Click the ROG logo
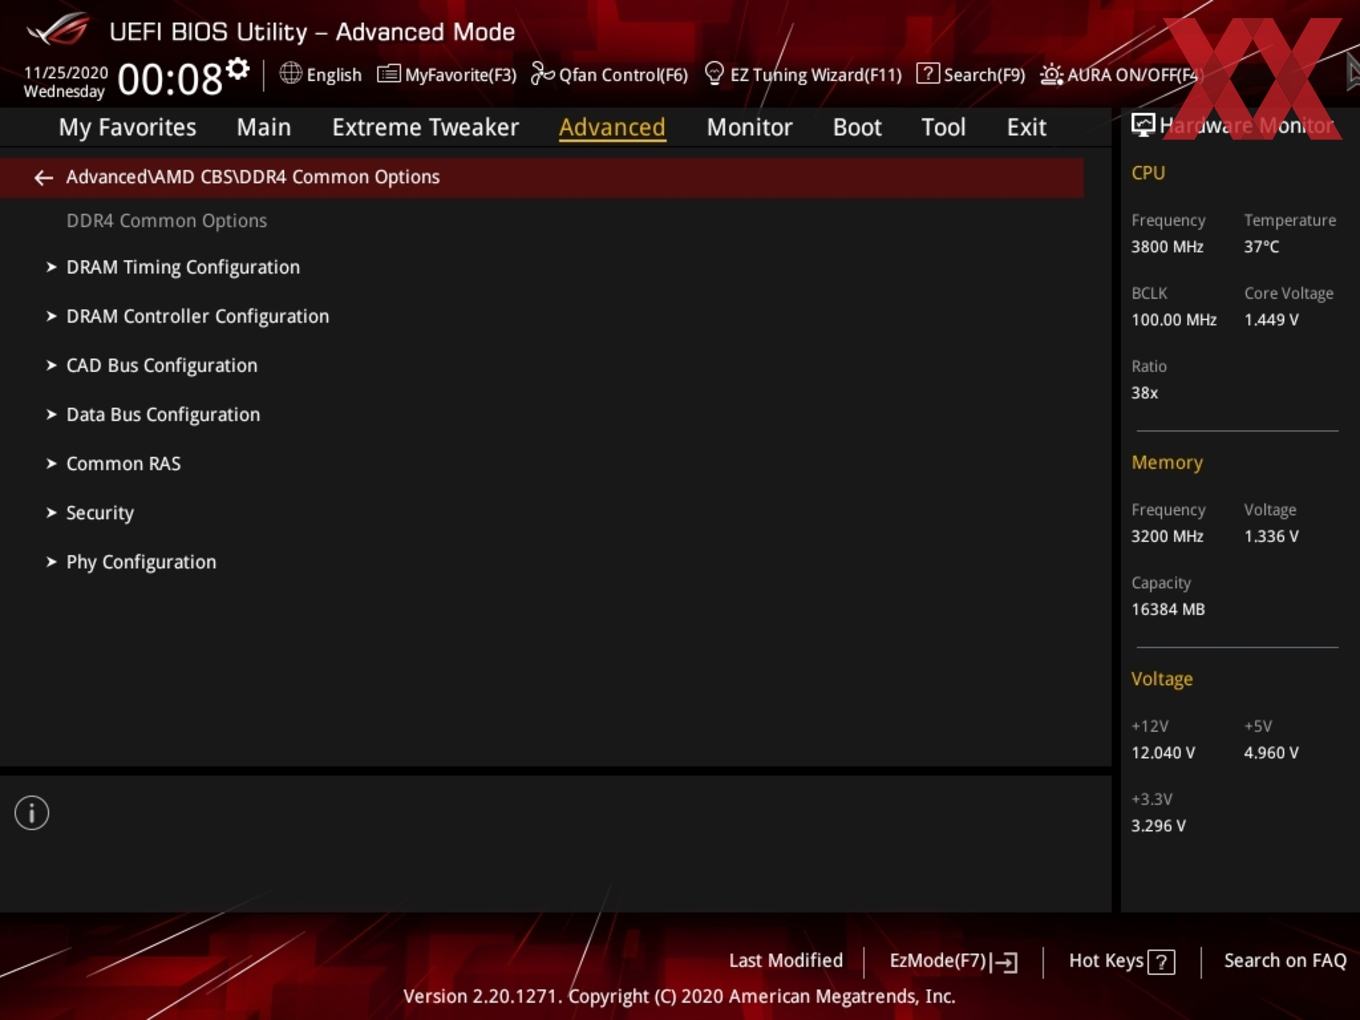Image resolution: width=1360 pixels, height=1020 pixels. (58, 30)
